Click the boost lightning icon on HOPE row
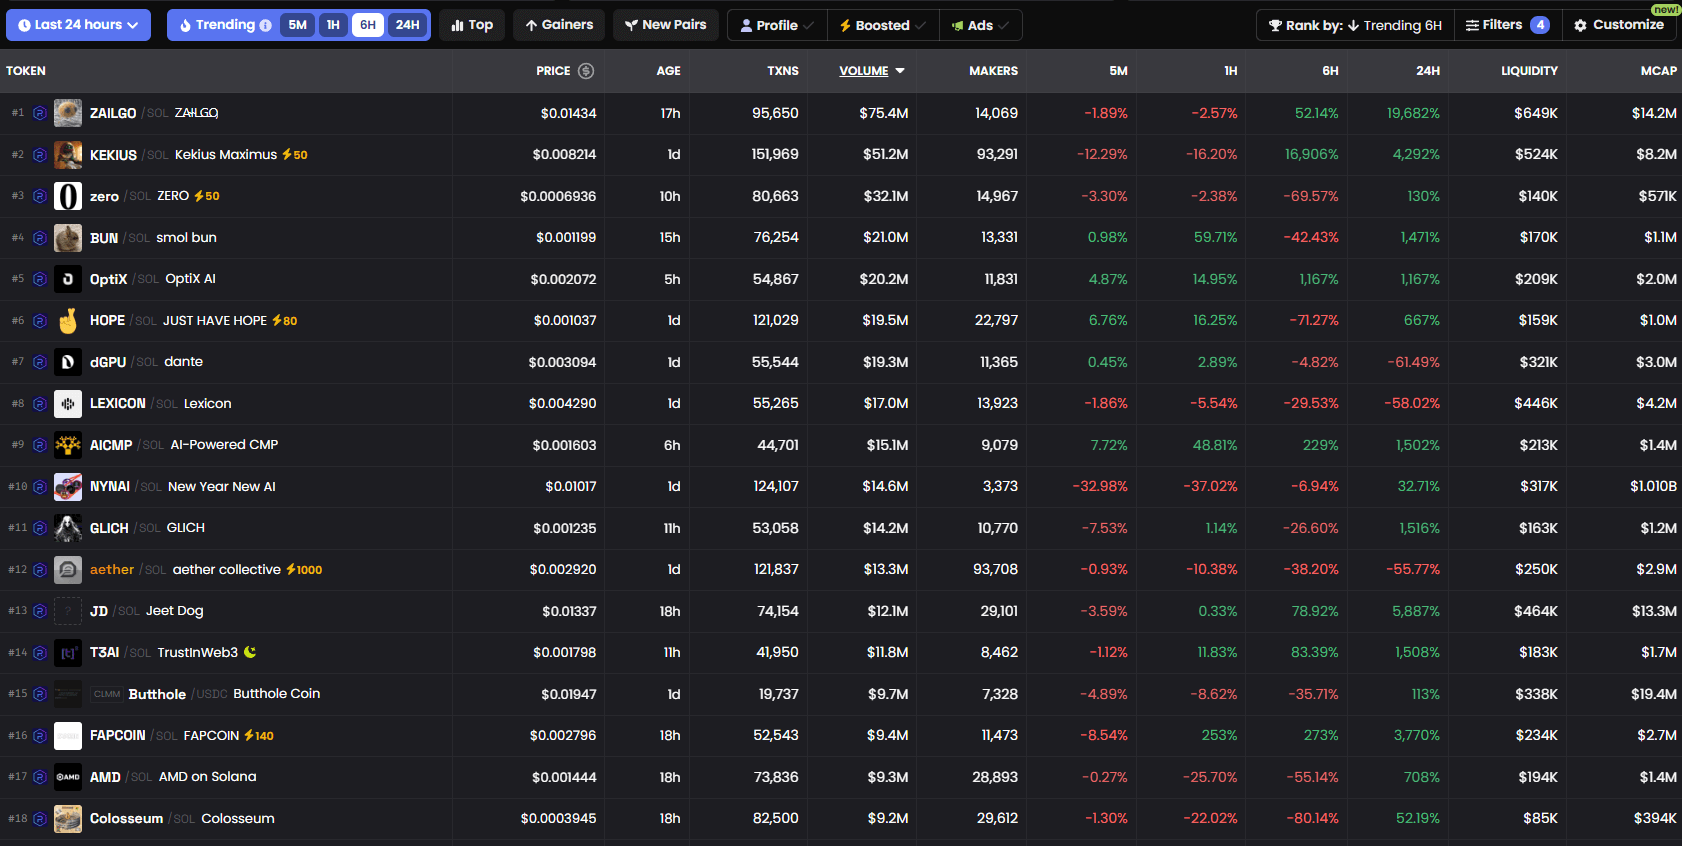 (x=277, y=321)
